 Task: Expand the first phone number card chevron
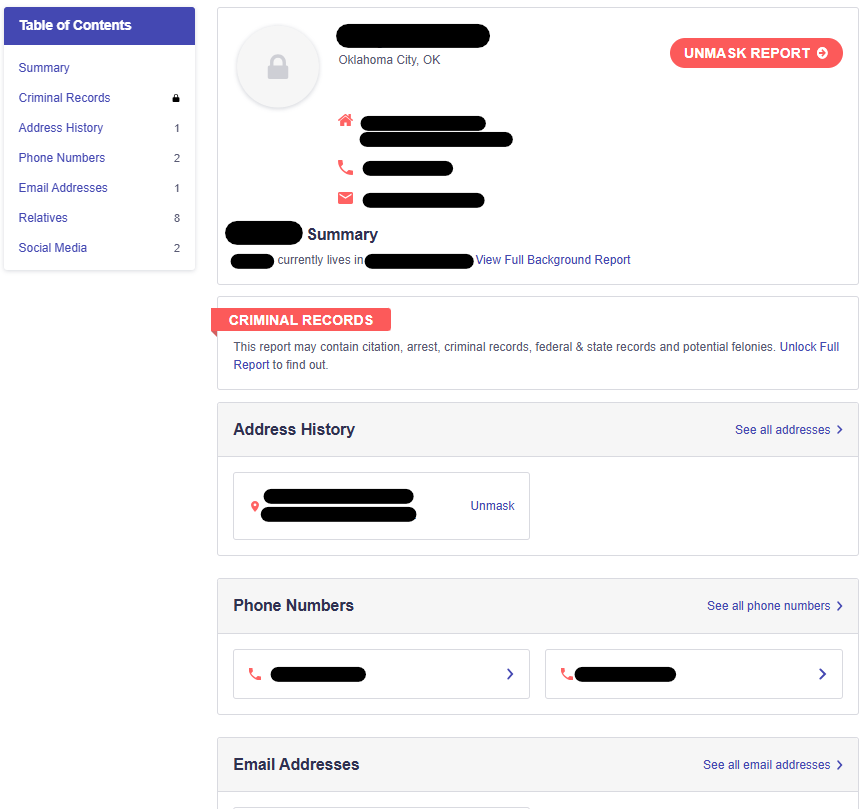[x=510, y=674]
